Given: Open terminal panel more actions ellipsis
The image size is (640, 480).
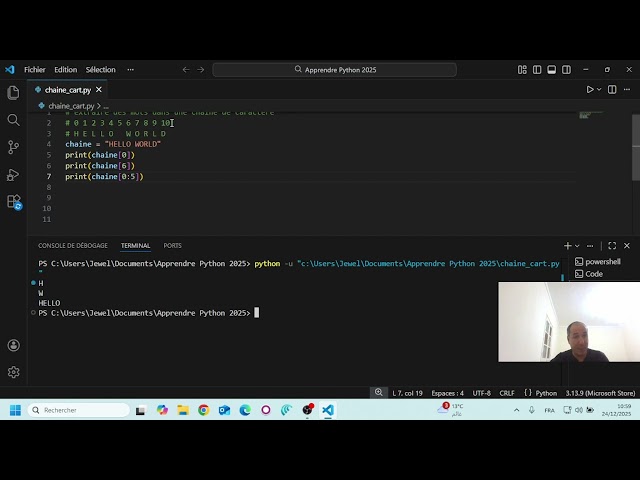Looking at the screenshot, I should (x=590, y=246).
